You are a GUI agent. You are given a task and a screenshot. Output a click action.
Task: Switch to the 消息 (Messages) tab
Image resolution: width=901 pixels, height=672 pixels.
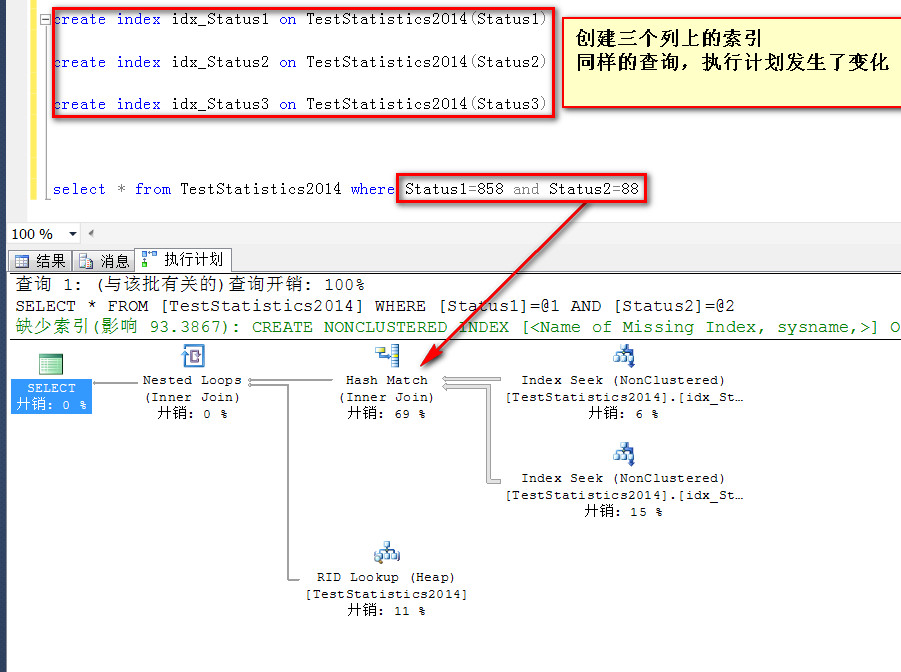click(104, 262)
